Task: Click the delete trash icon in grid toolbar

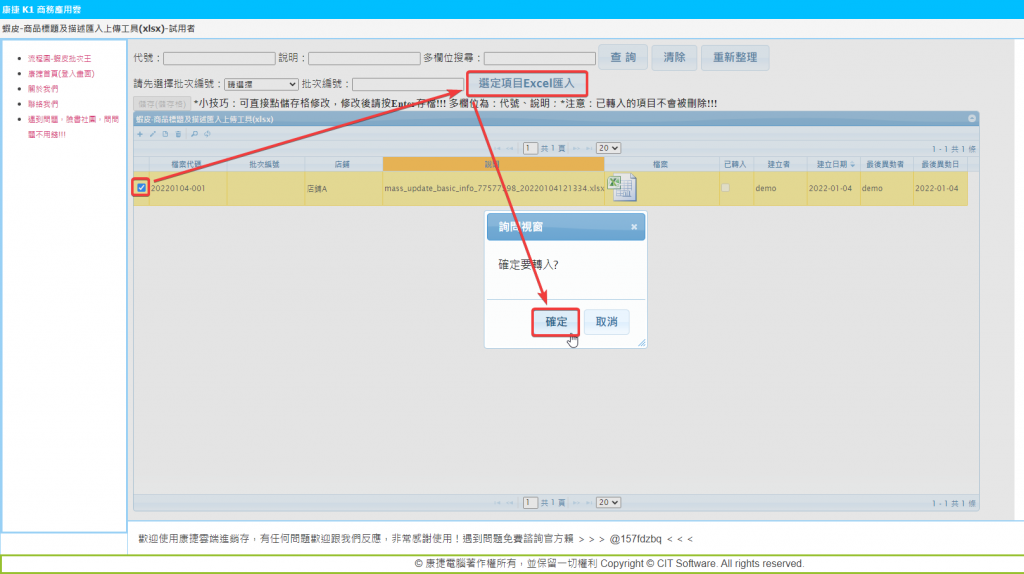Action: (178, 134)
